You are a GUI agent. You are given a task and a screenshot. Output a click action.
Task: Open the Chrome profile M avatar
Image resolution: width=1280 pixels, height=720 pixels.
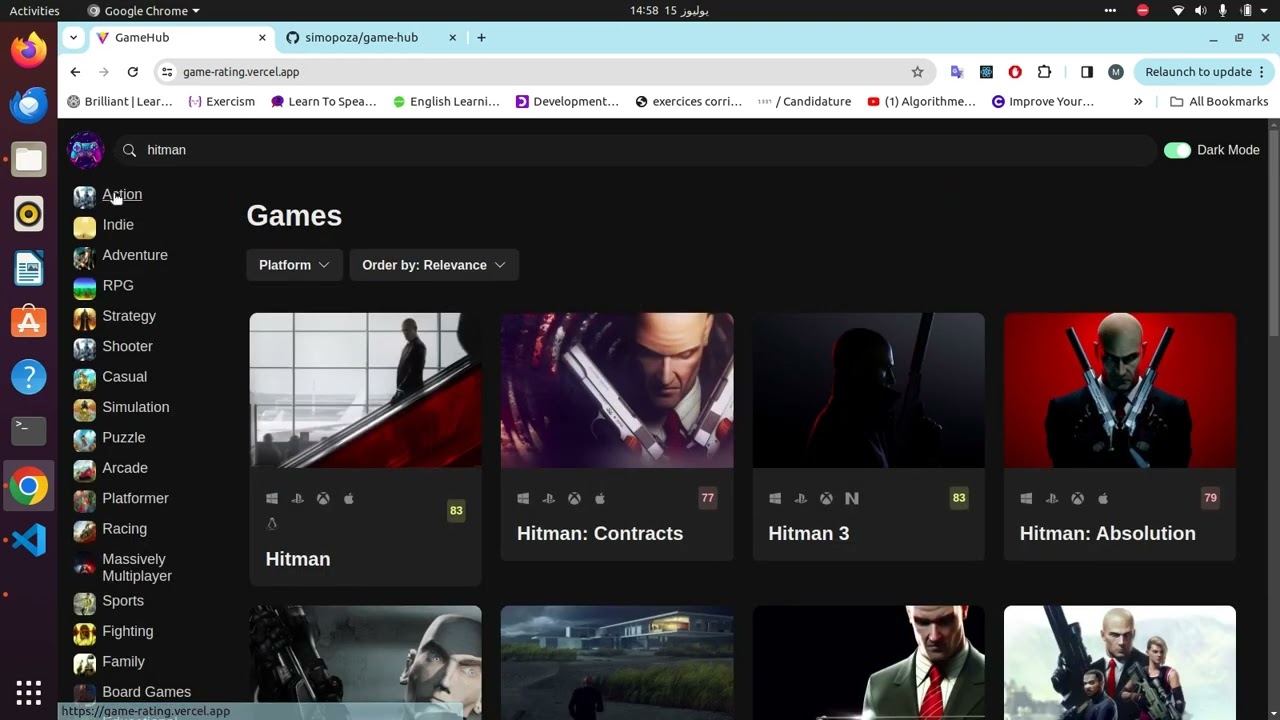coord(1116,72)
